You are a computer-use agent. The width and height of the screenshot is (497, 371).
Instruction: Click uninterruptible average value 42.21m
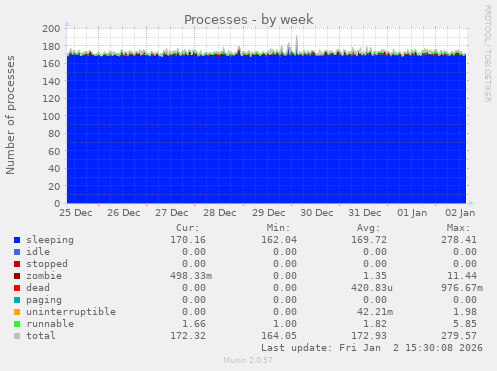[375, 312]
